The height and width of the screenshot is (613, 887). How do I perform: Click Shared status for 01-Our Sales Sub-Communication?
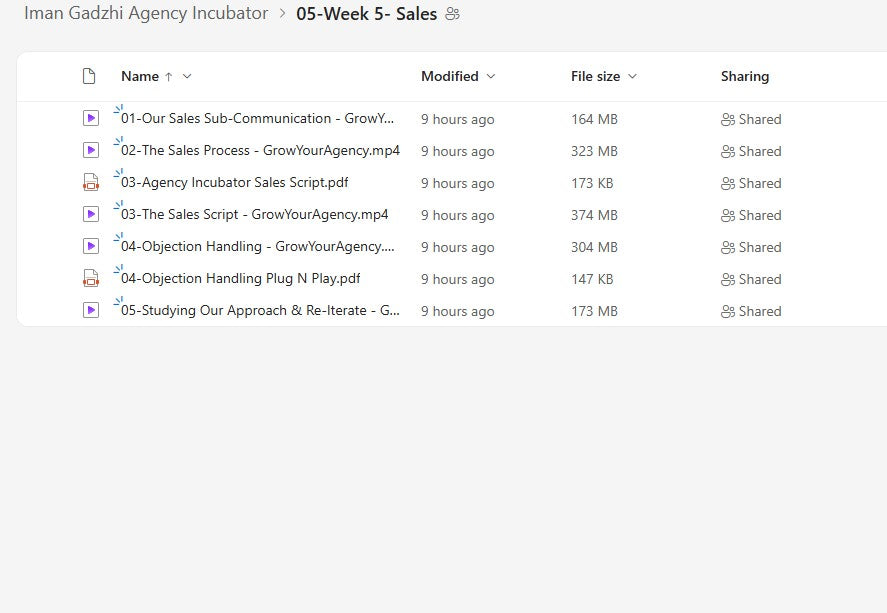(751, 119)
